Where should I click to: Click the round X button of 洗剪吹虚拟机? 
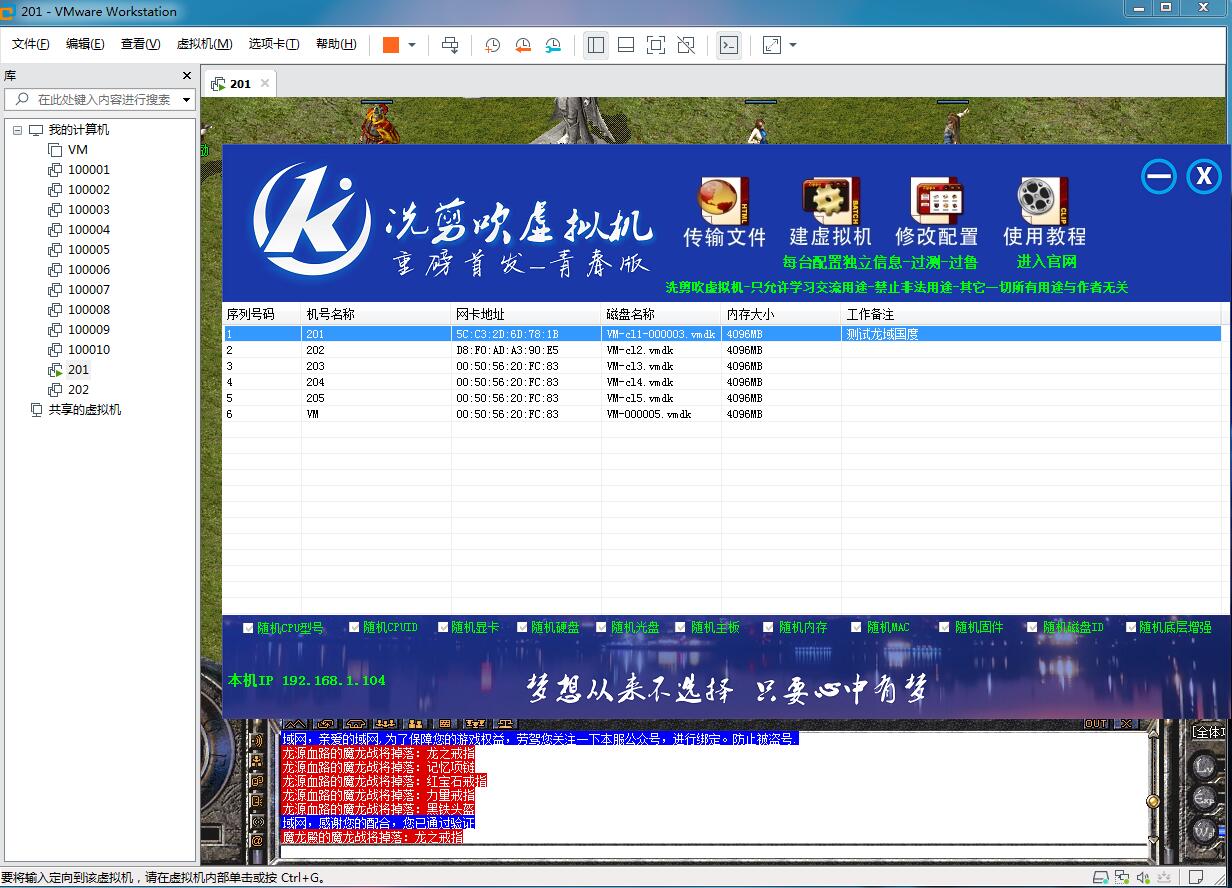point(1204,177)
